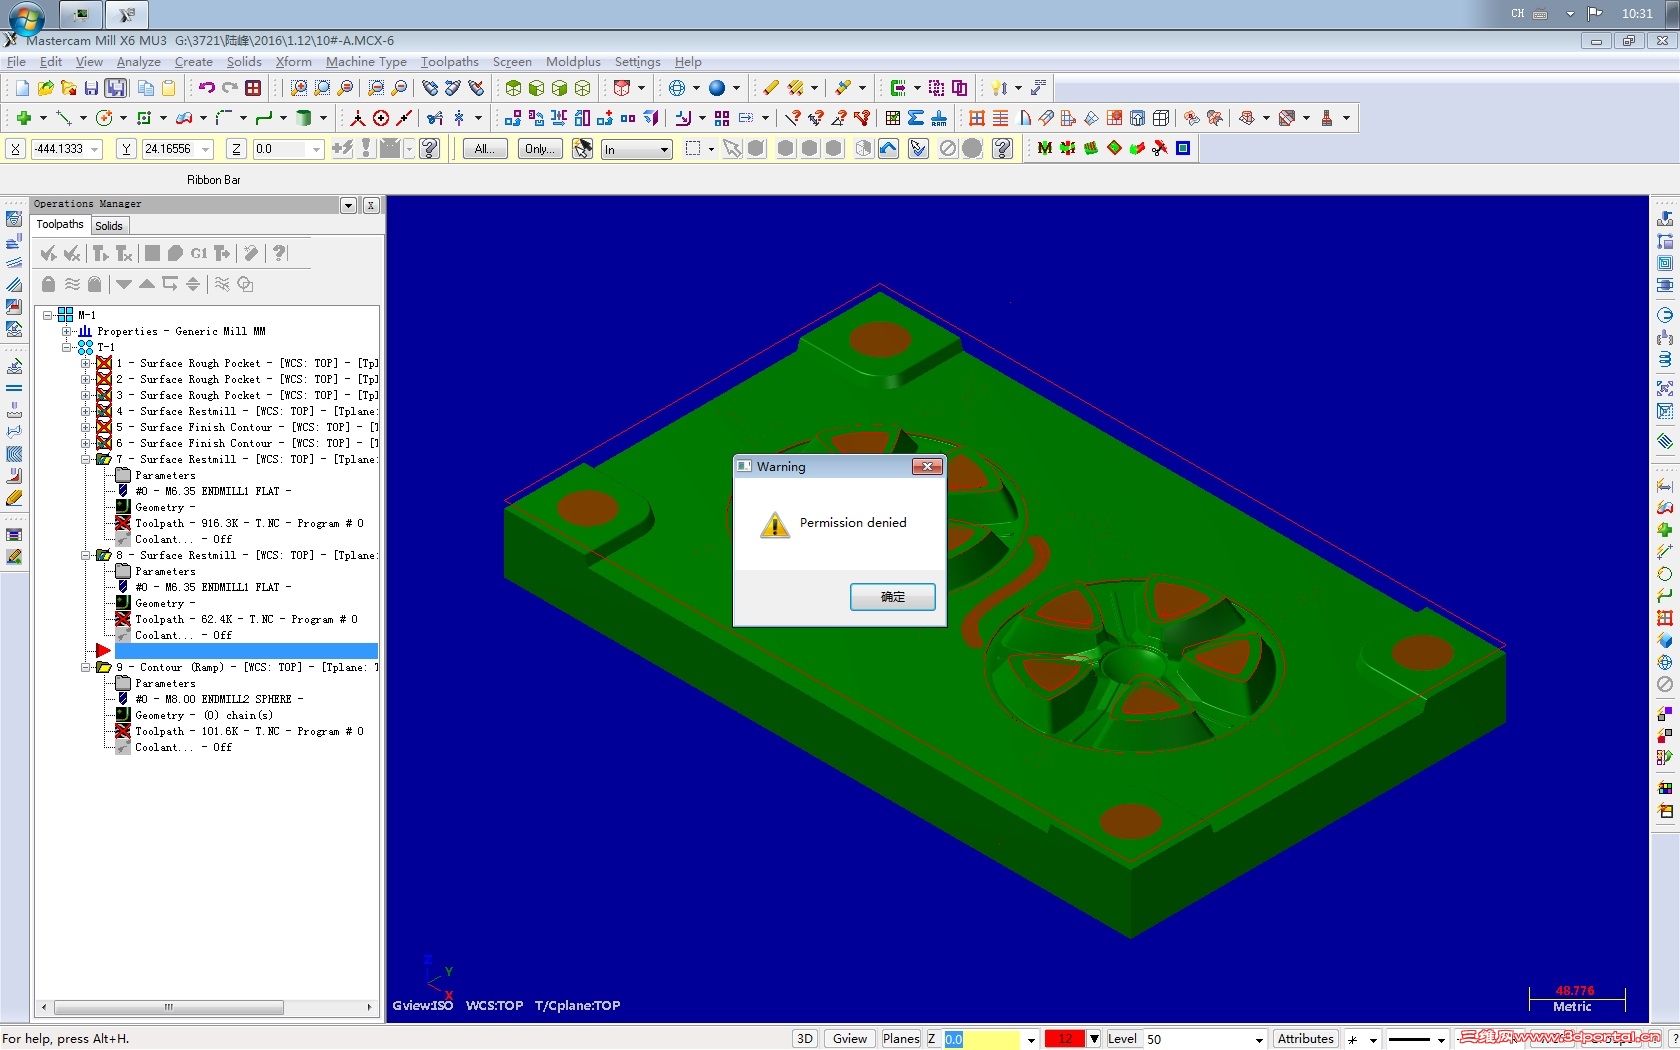Screen dimensions: 1680x1050
Task: Click the FastPoint X button
Action: click(15, 149)
